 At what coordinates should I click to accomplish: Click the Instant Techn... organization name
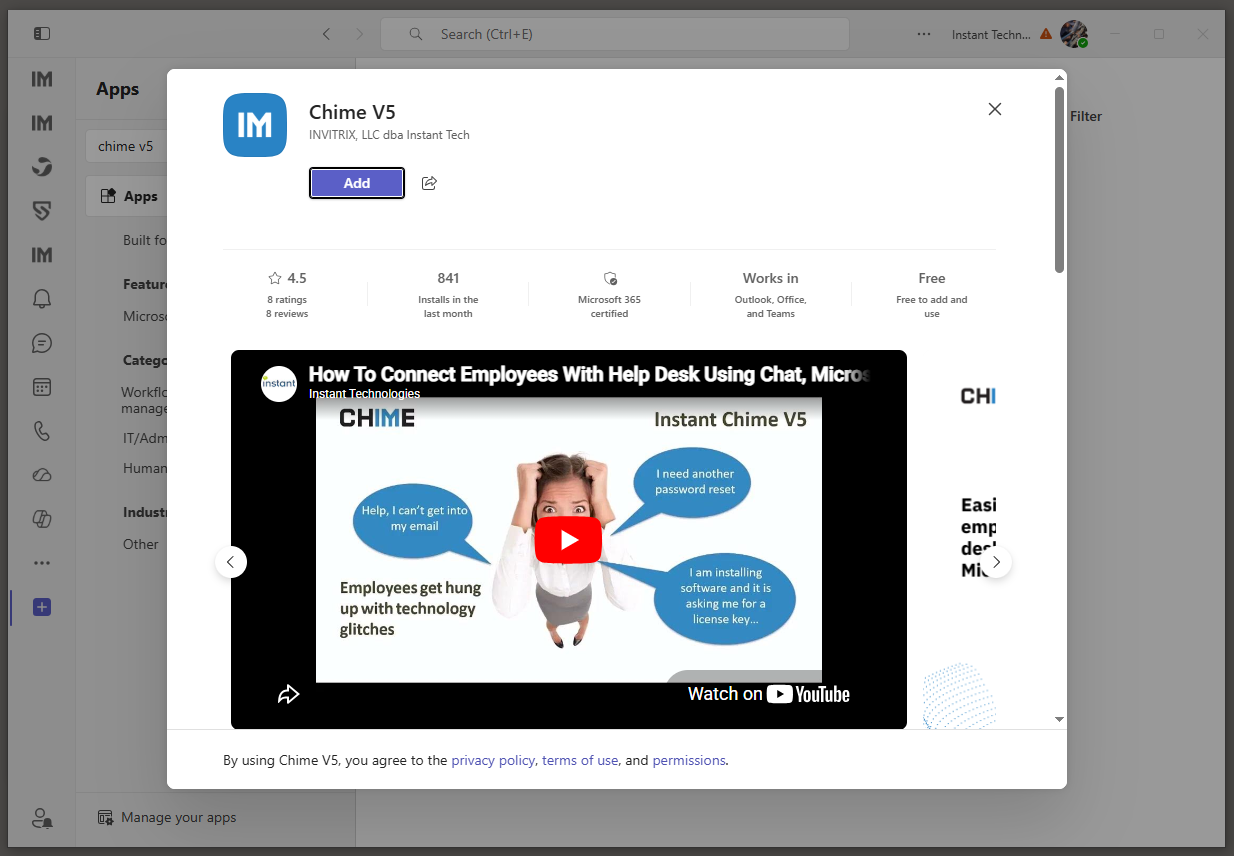click(991, 34)
